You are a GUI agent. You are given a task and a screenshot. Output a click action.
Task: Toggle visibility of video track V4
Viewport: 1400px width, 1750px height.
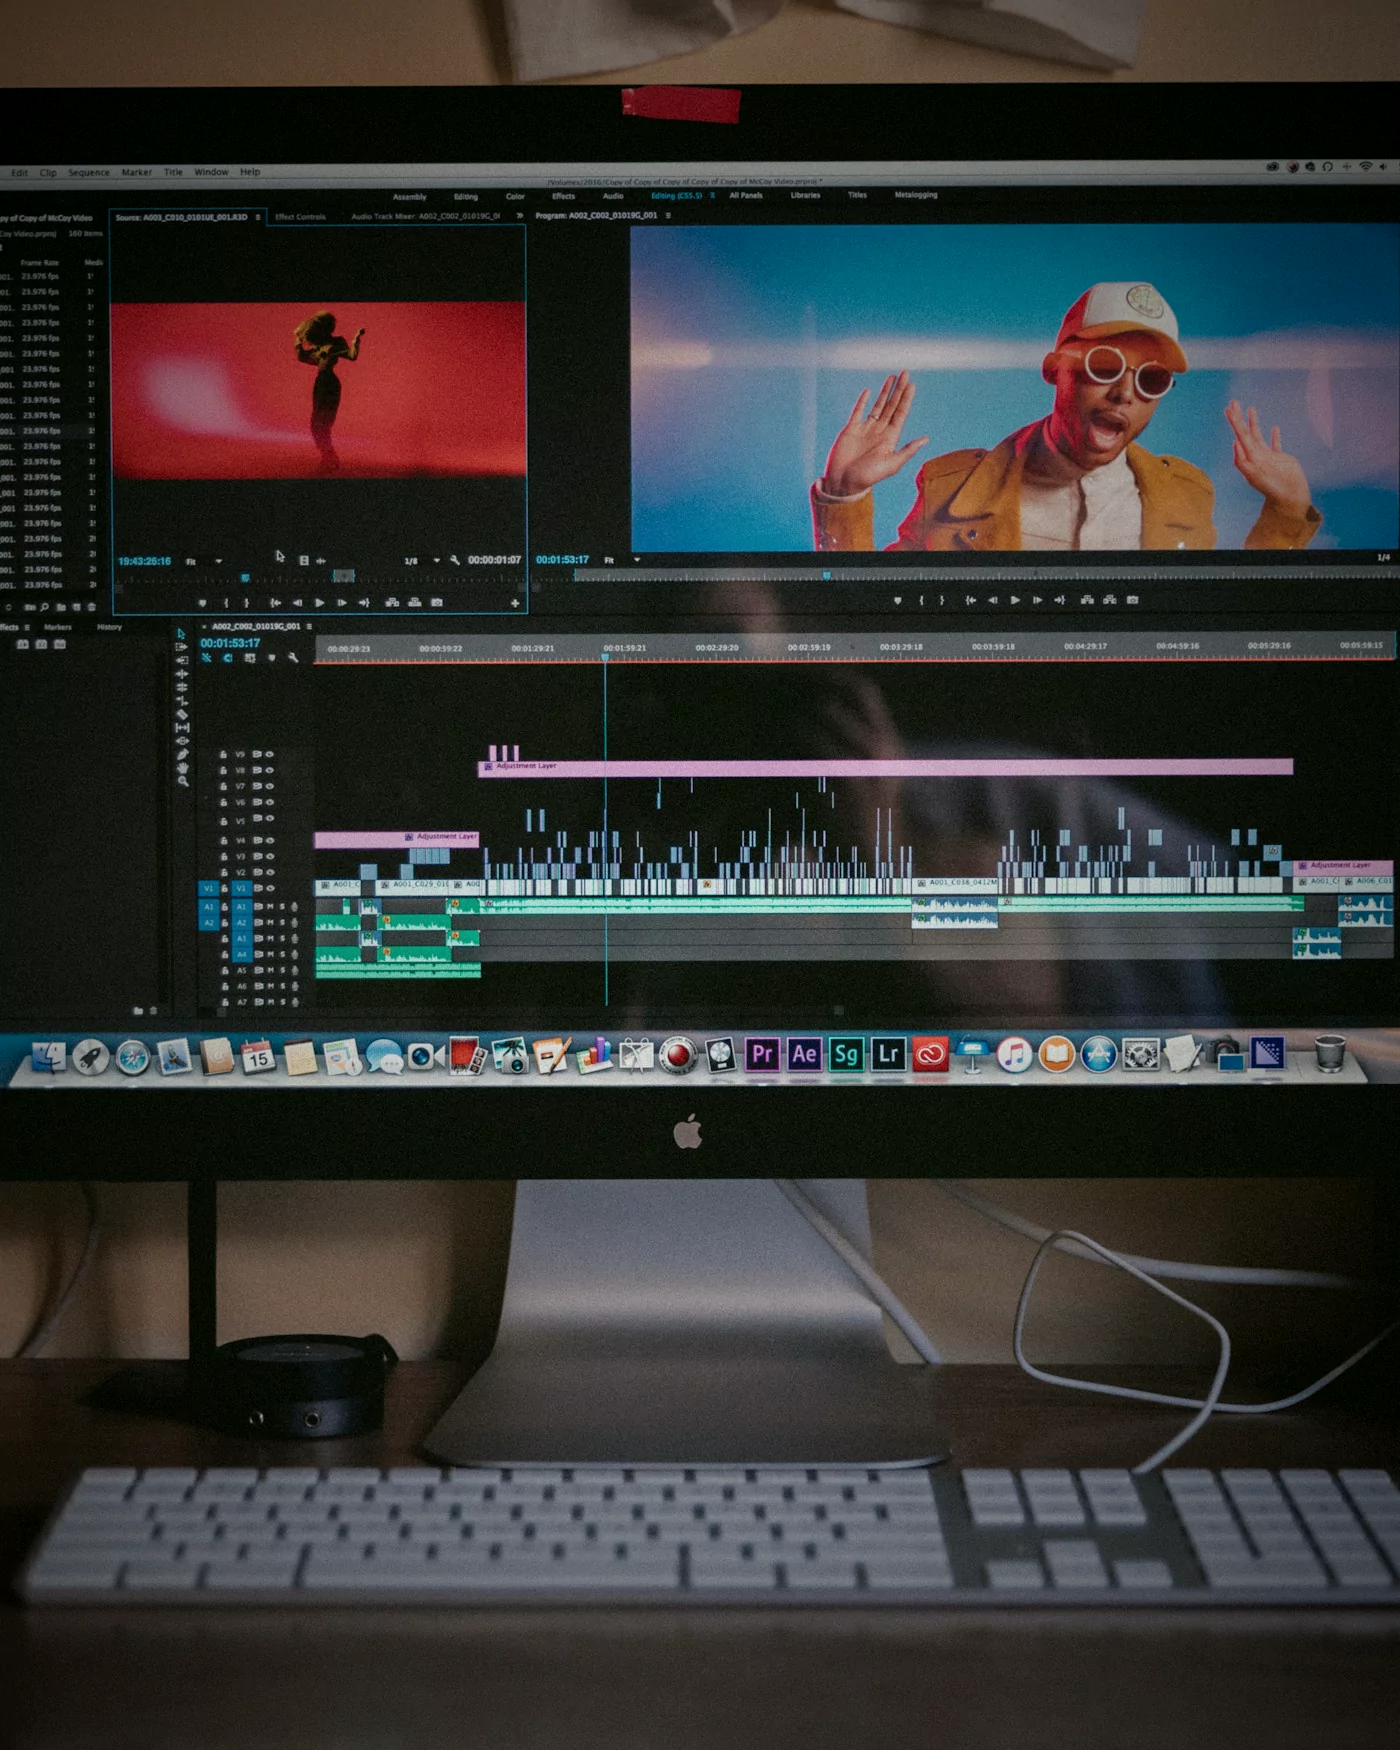[269, 840]
